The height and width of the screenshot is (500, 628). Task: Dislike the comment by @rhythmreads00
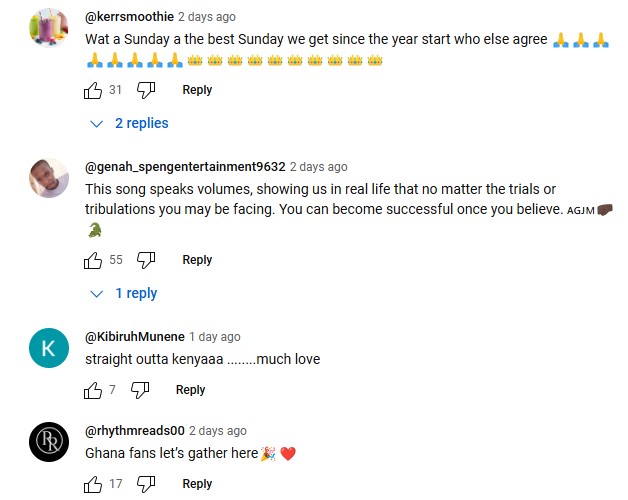pyautogui.click(x=146, y=484)
